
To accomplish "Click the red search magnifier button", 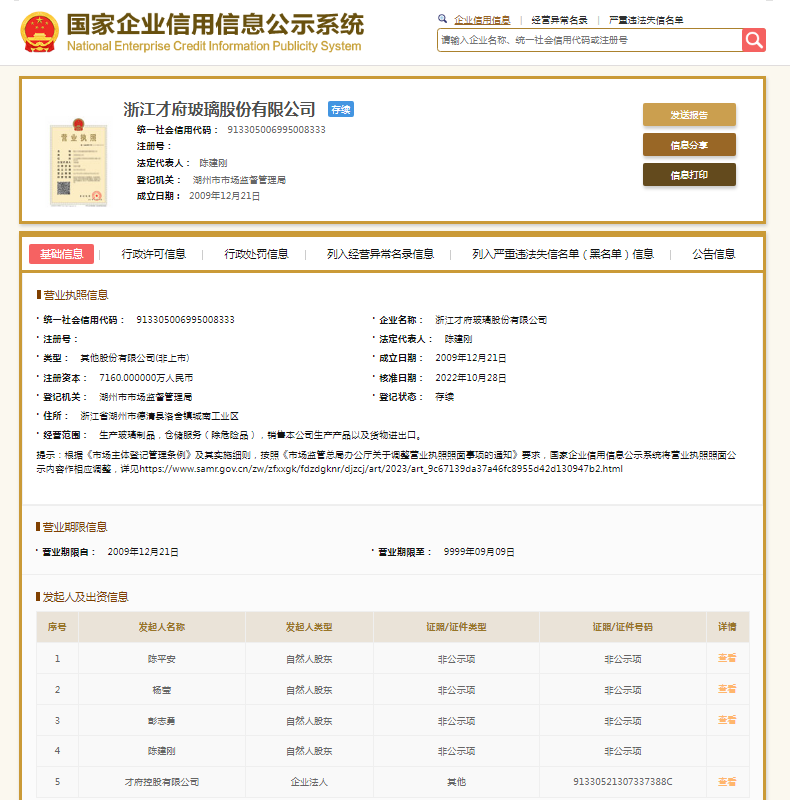I will 753,39.
